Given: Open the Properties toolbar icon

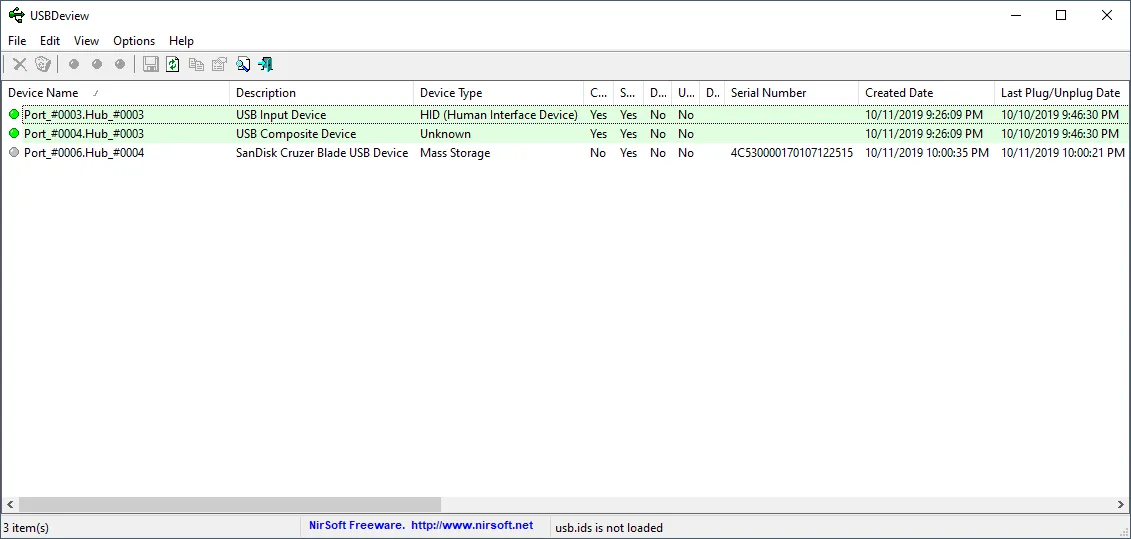Looking at the screenshot, I should pyautogui.click(x=219, y=64).
